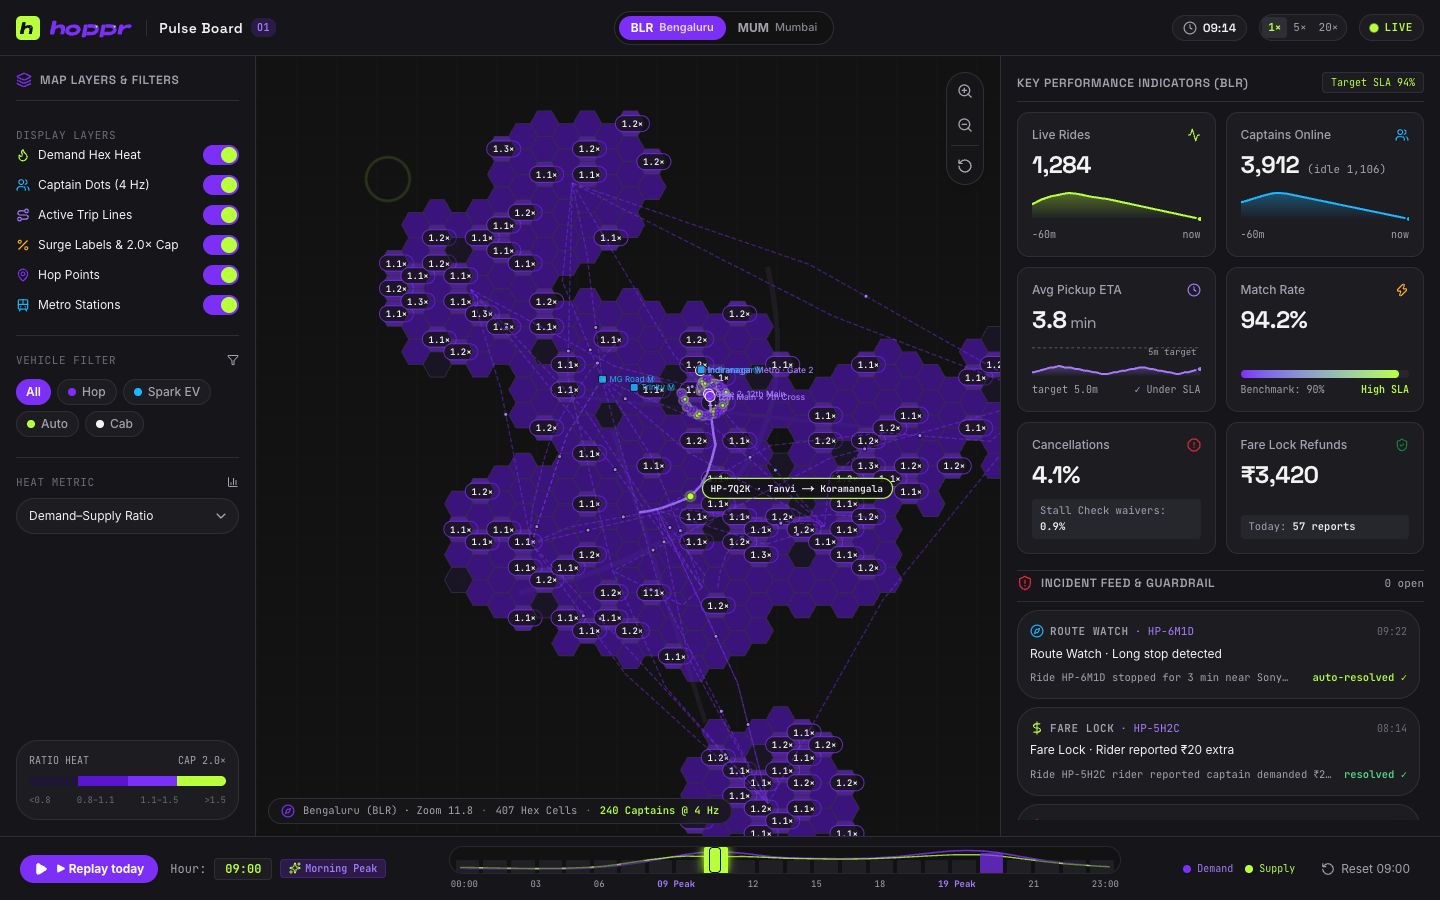The height and width of the screenshot is (900, 1440).
Task: Click the Fare Lock Refunds shield icon
Action: tap(1402, 445)
